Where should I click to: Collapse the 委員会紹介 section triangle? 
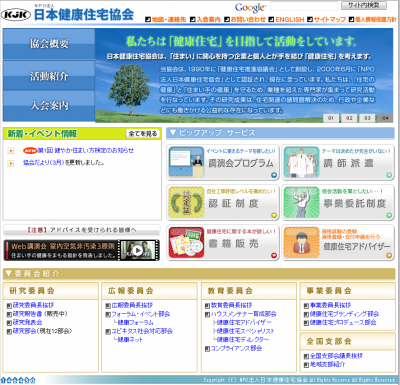[8, 274]
